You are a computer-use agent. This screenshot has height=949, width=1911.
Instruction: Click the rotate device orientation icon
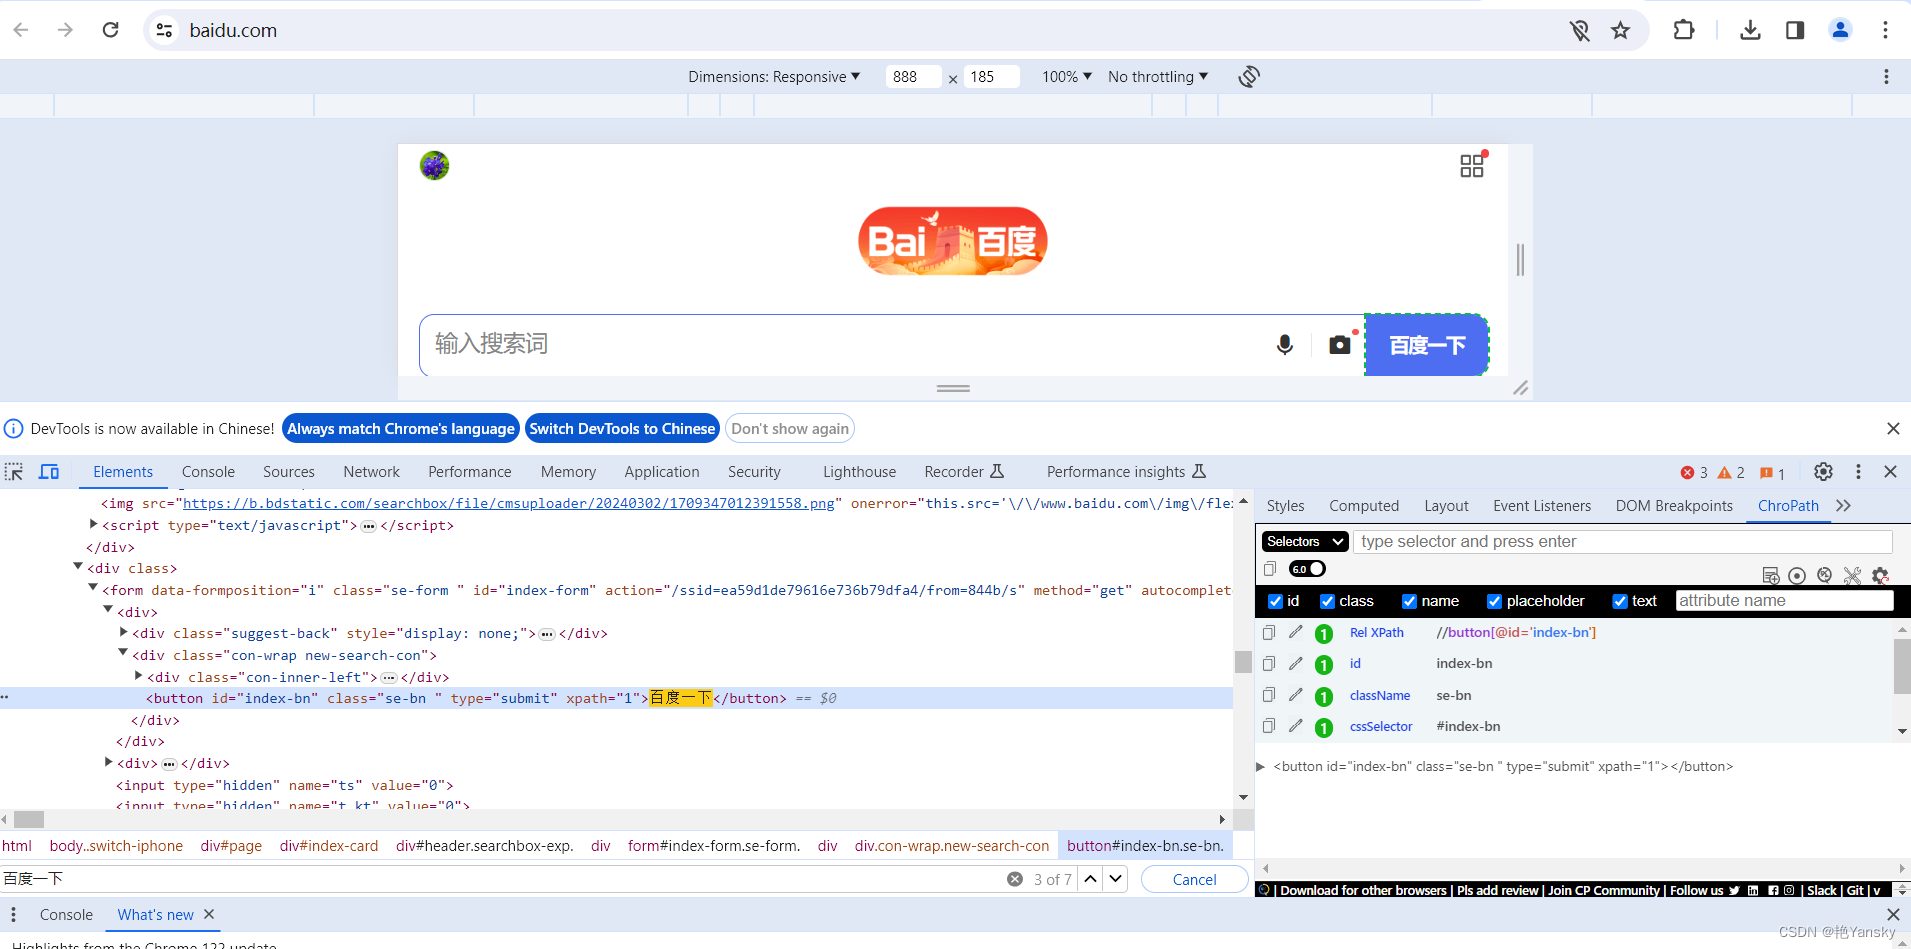click(x=1249, y=77)
